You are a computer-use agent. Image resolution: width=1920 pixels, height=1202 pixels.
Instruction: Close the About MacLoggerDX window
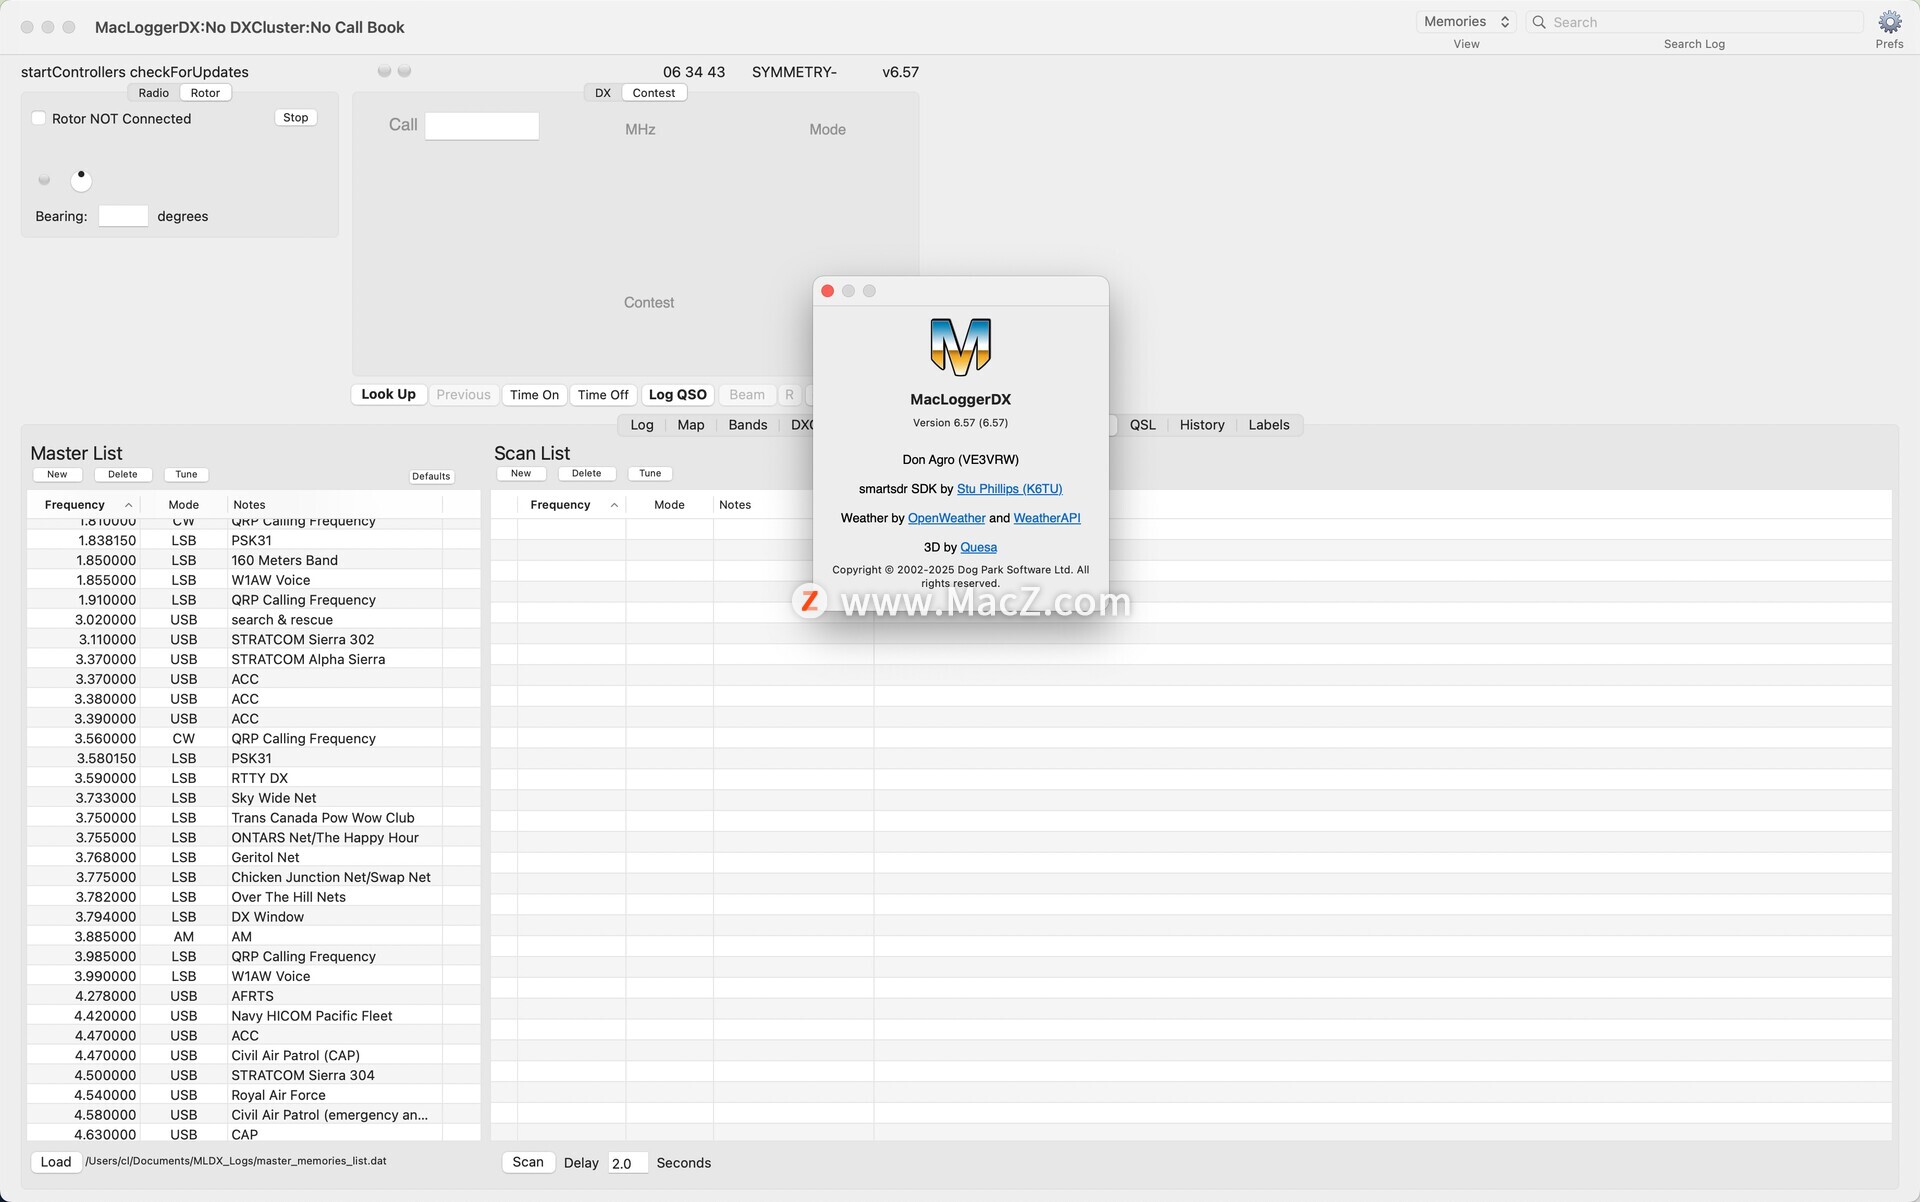click(827, 291)
